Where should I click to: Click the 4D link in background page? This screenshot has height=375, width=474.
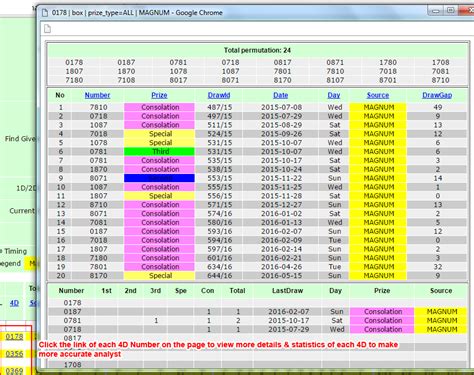(x=14, y=303)
